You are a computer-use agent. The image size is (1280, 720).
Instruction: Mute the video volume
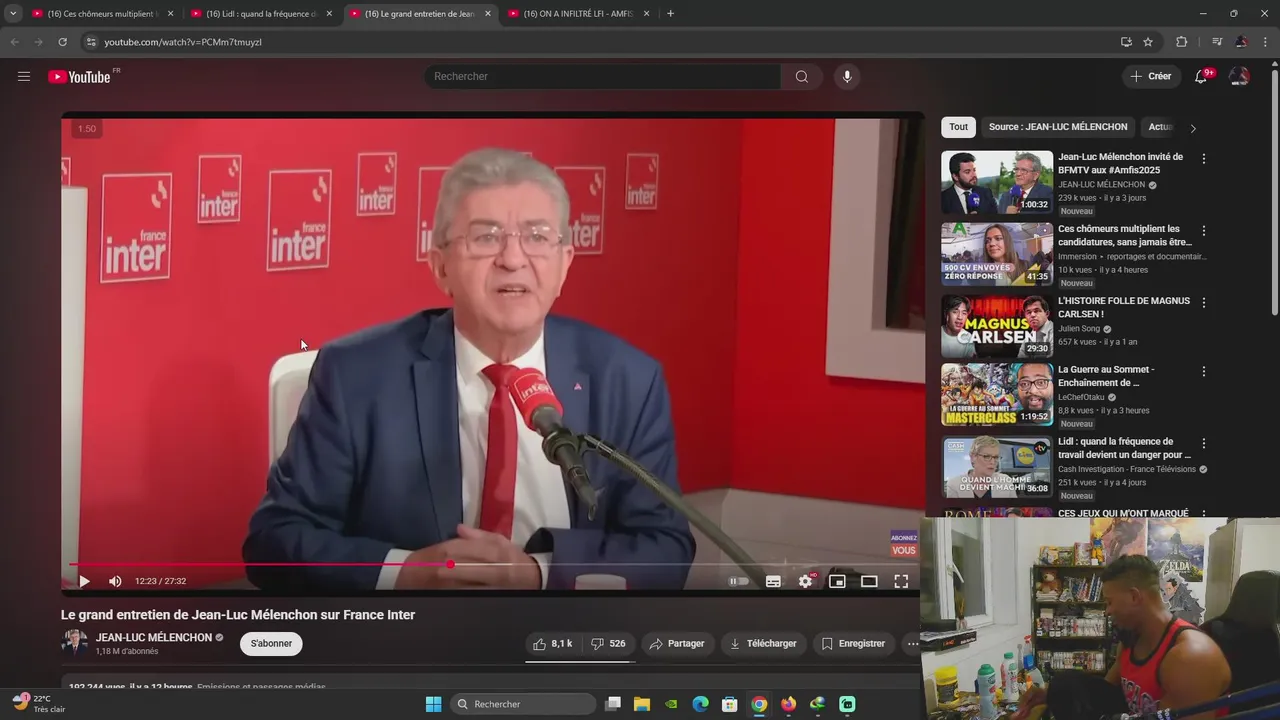[115, 581]
